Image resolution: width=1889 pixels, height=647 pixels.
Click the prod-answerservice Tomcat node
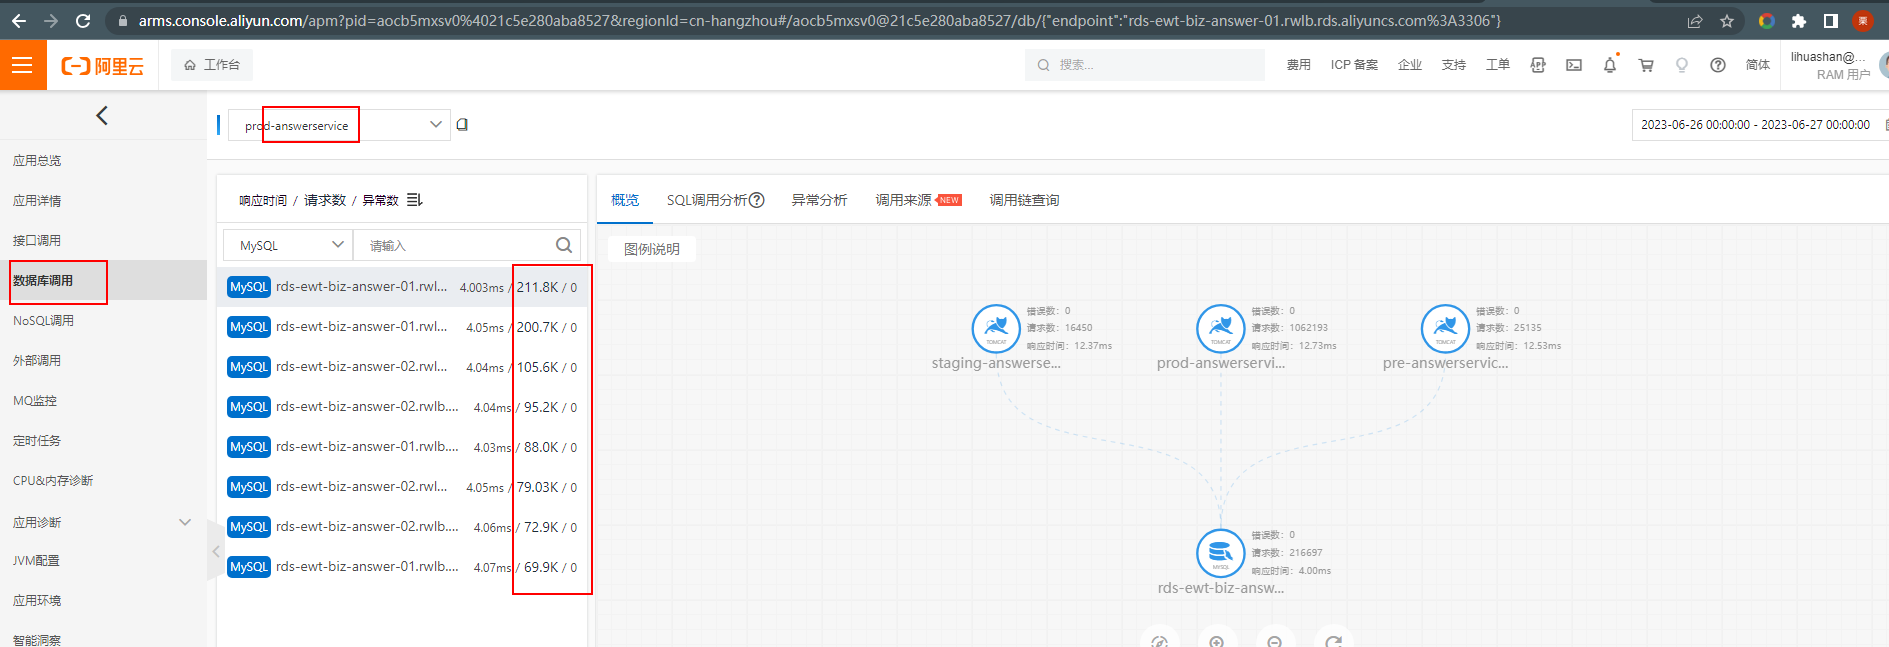click(1221, 329)
